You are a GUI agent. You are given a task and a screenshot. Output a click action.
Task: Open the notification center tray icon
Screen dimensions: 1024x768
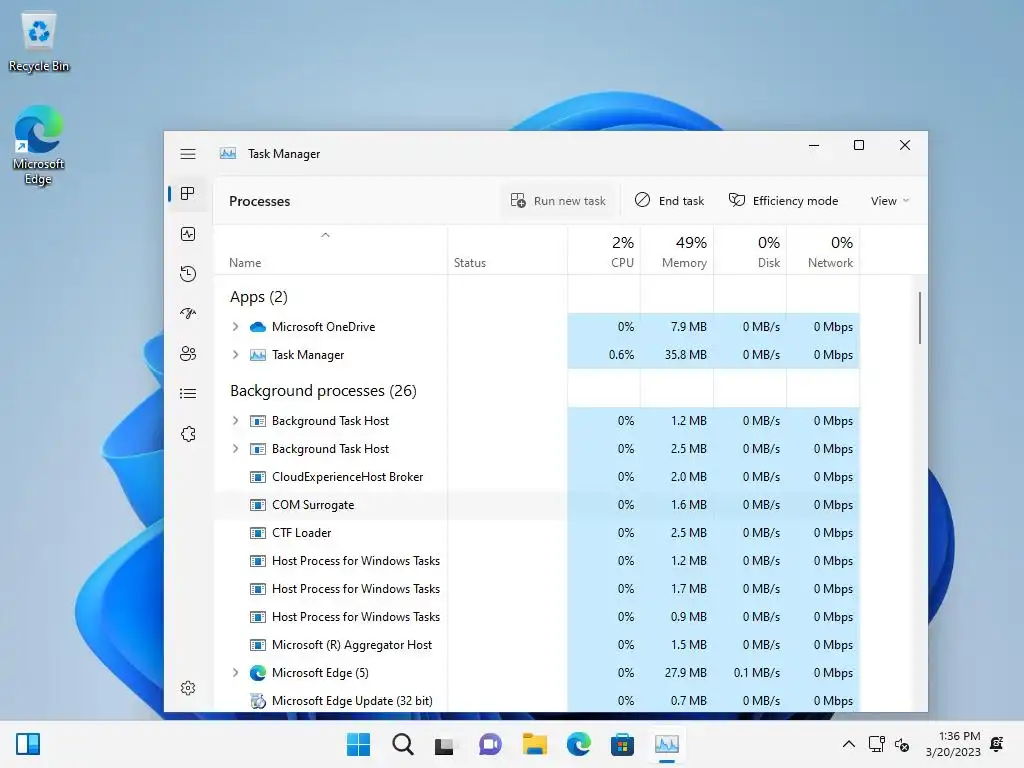pos(997,744)
